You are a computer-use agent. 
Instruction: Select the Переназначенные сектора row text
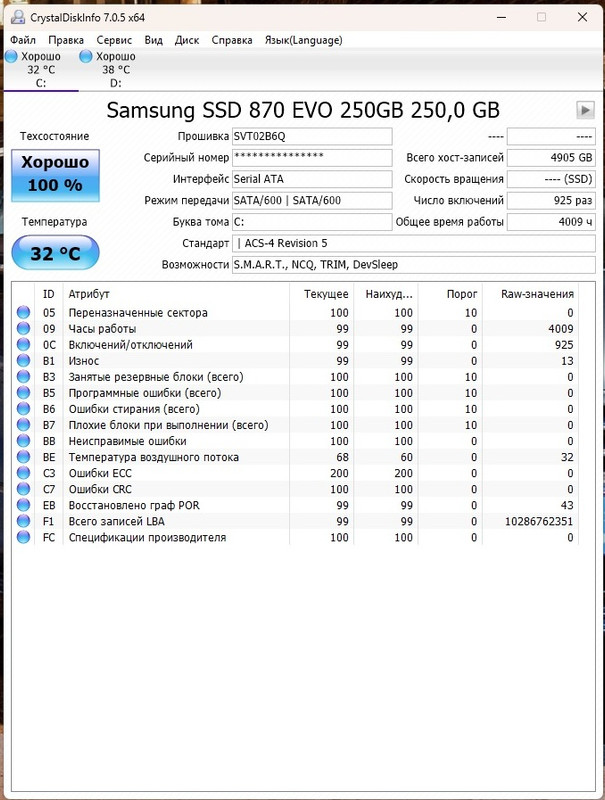point(138,313)
